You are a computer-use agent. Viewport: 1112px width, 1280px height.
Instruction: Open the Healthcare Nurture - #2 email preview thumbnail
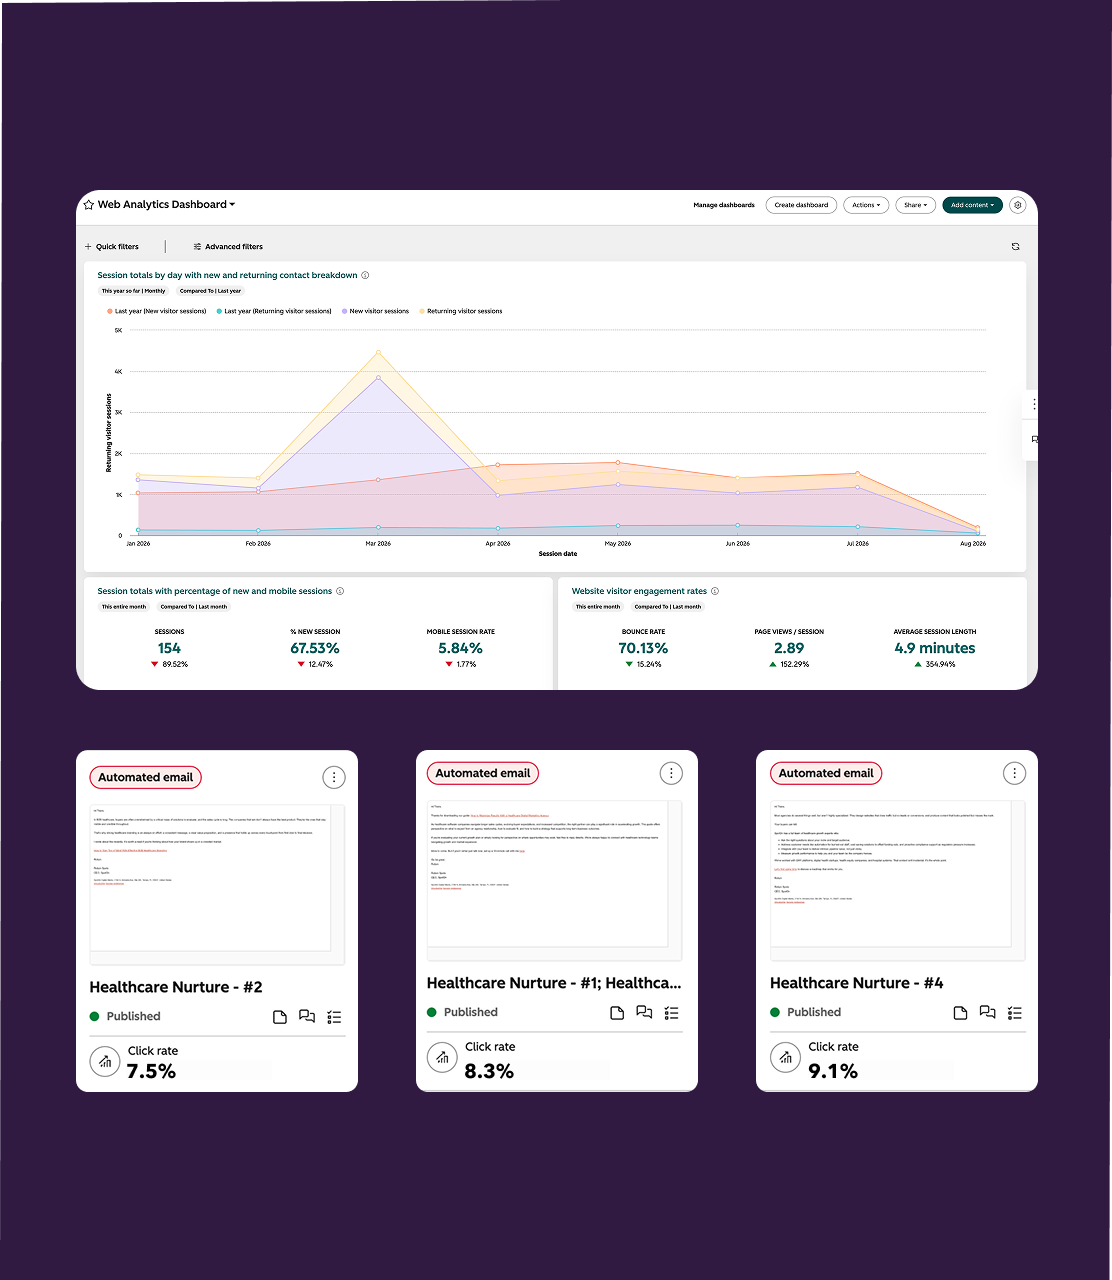pyautogui.click(x=217, y=883)
